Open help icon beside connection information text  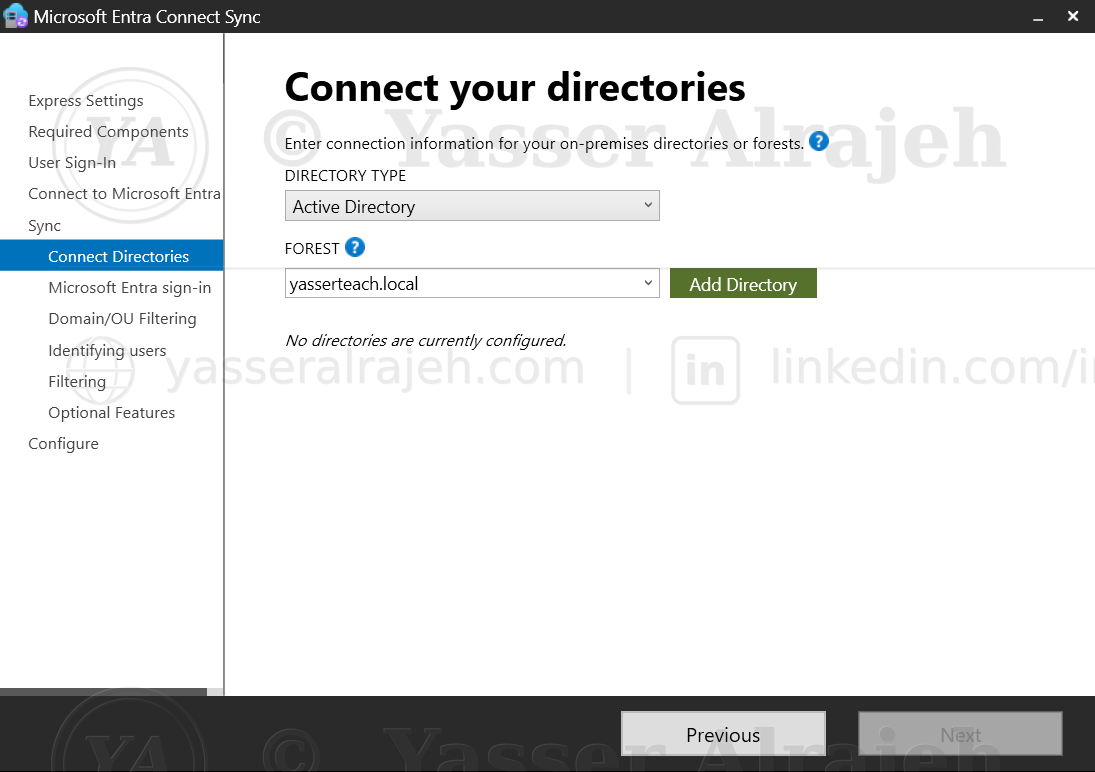coord(818,141)
